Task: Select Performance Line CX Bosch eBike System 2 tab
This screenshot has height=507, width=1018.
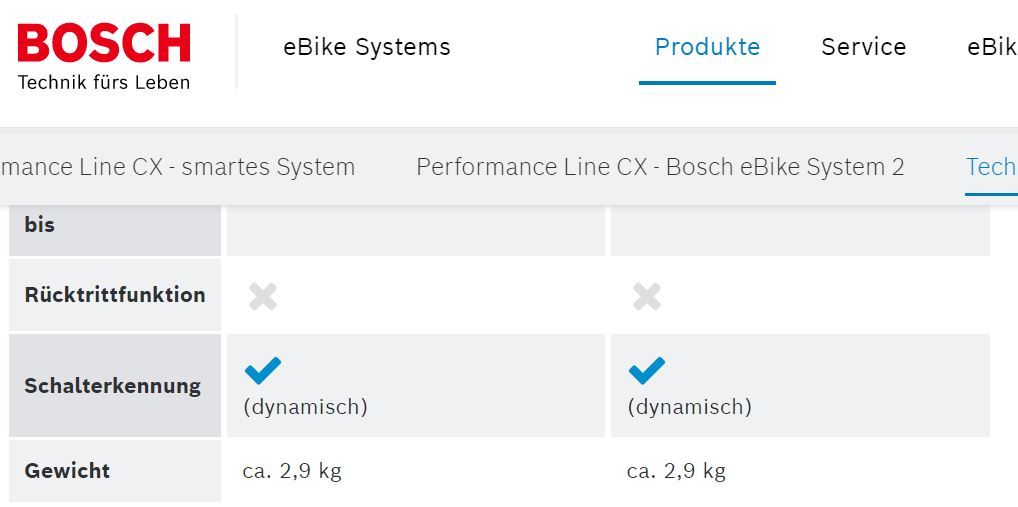Action: tap(660, 167)
